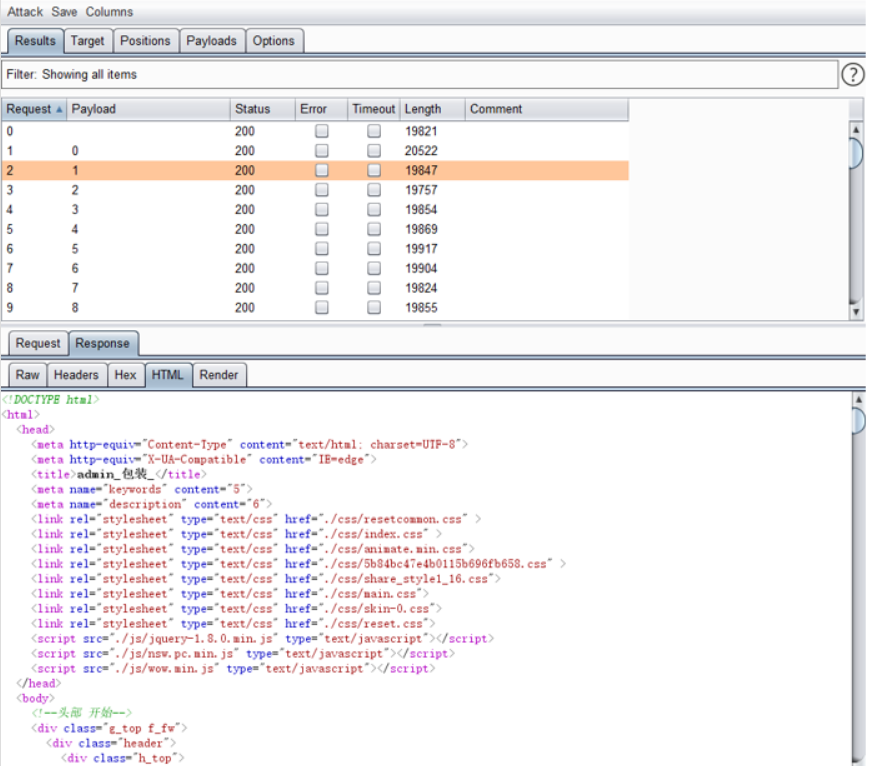Click the resetcommon.css link line
The image size is (874, 766).
click(256, 519)
